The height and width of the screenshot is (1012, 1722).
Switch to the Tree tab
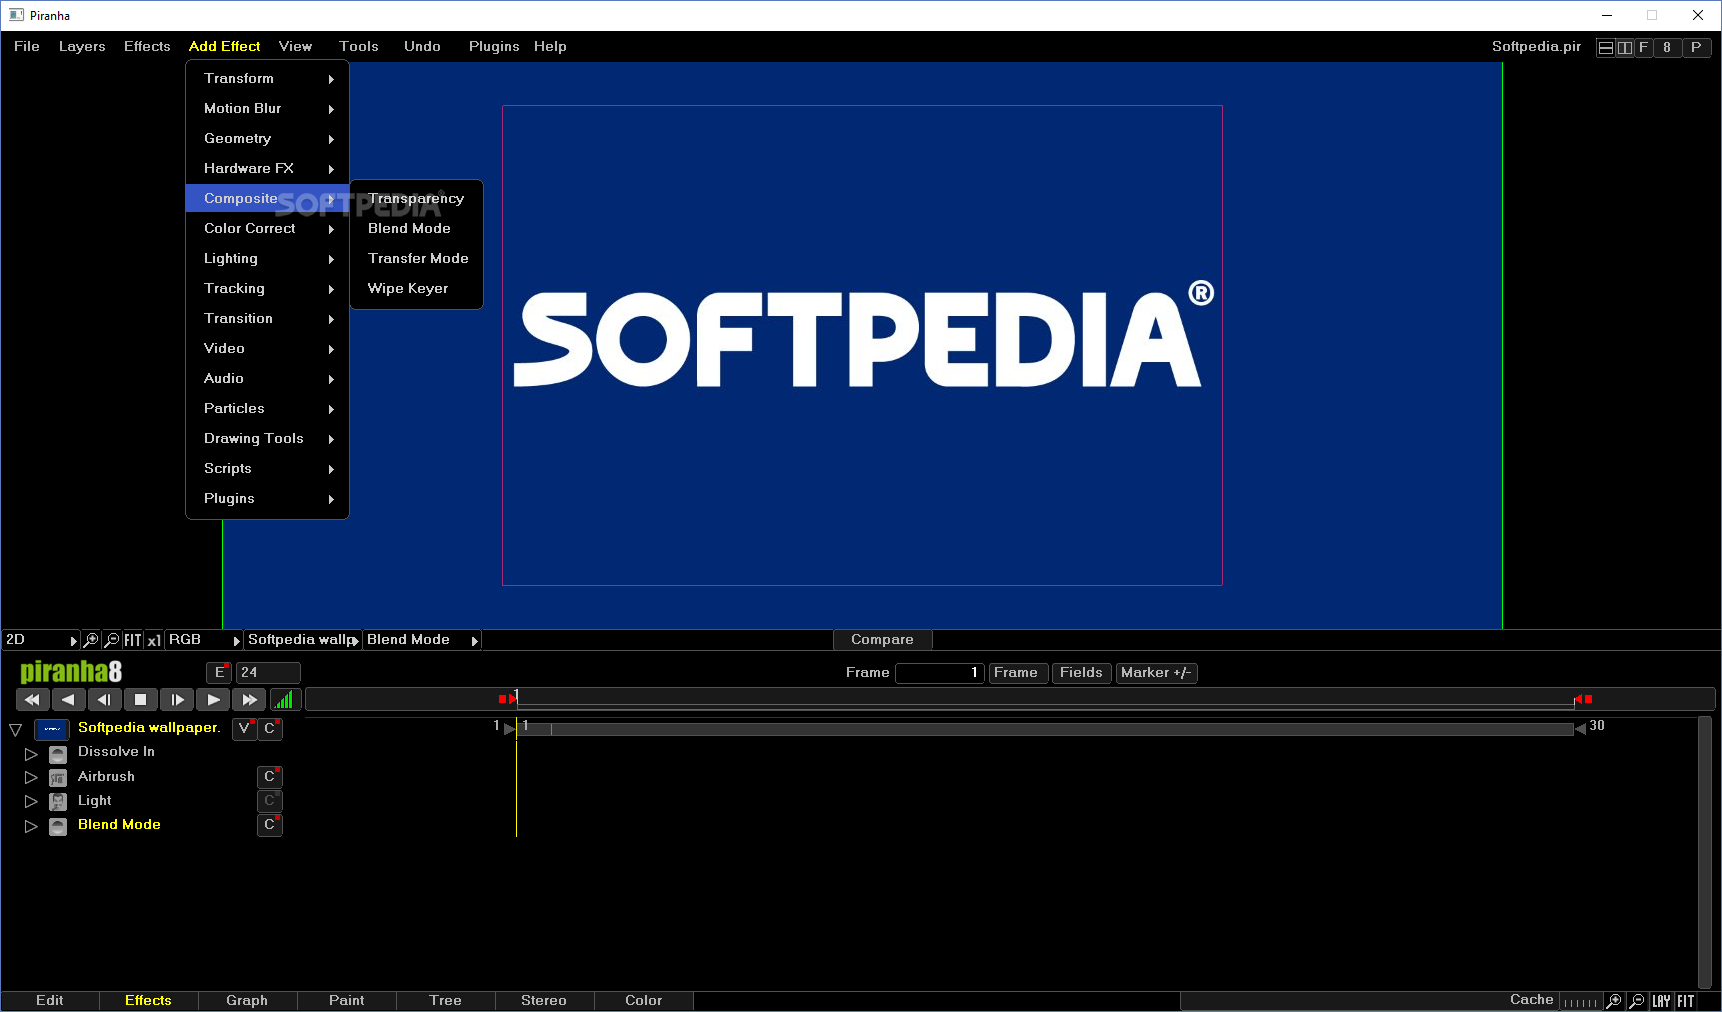446,1001
